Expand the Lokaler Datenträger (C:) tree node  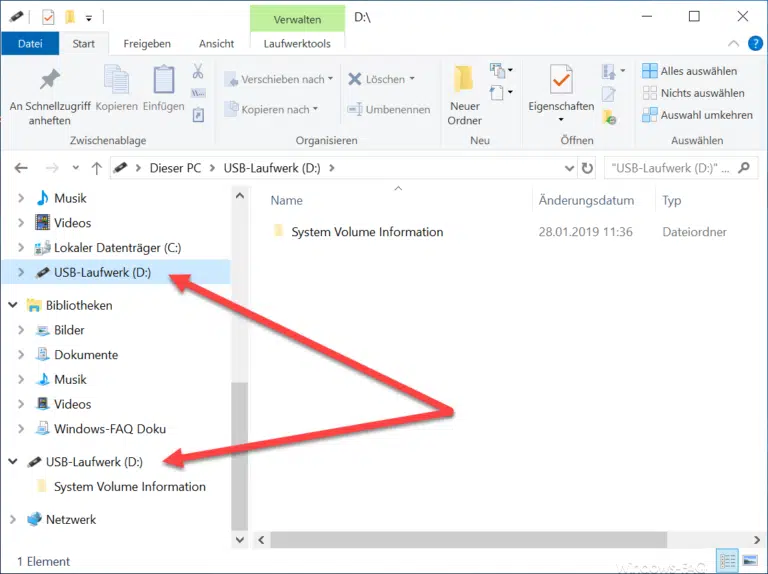pos(21,247)
